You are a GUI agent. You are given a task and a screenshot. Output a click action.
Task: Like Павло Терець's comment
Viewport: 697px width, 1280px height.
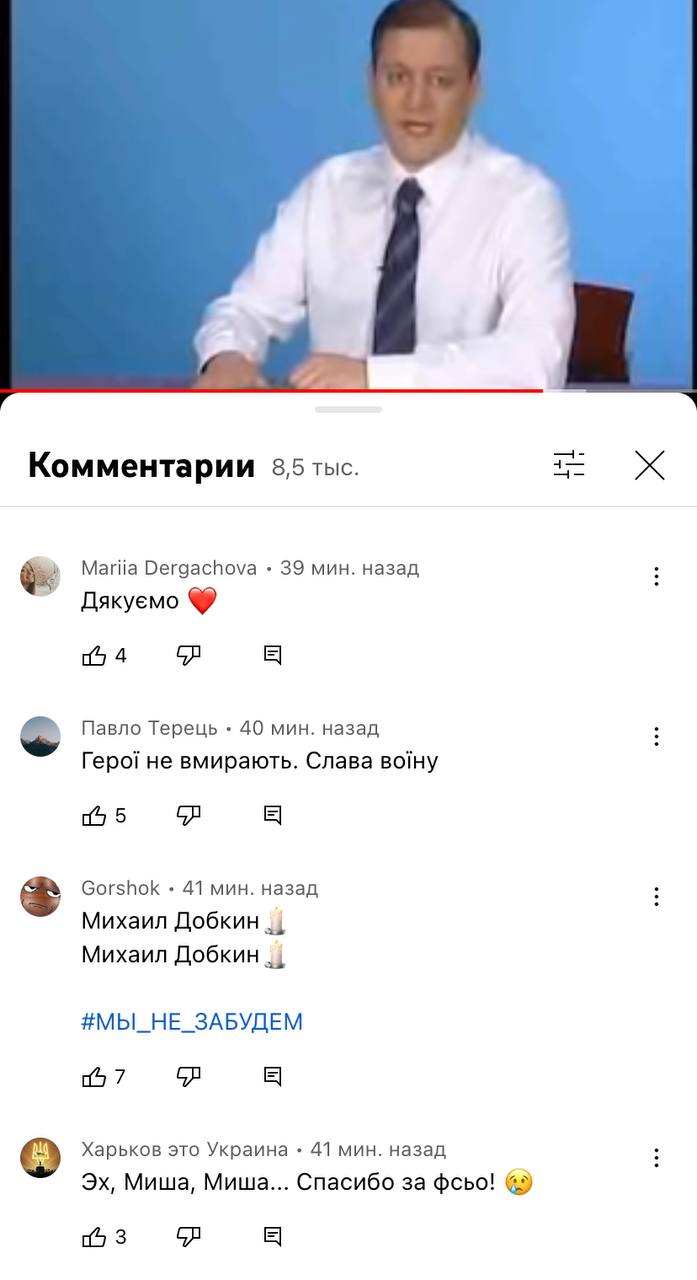pos(94,815)
